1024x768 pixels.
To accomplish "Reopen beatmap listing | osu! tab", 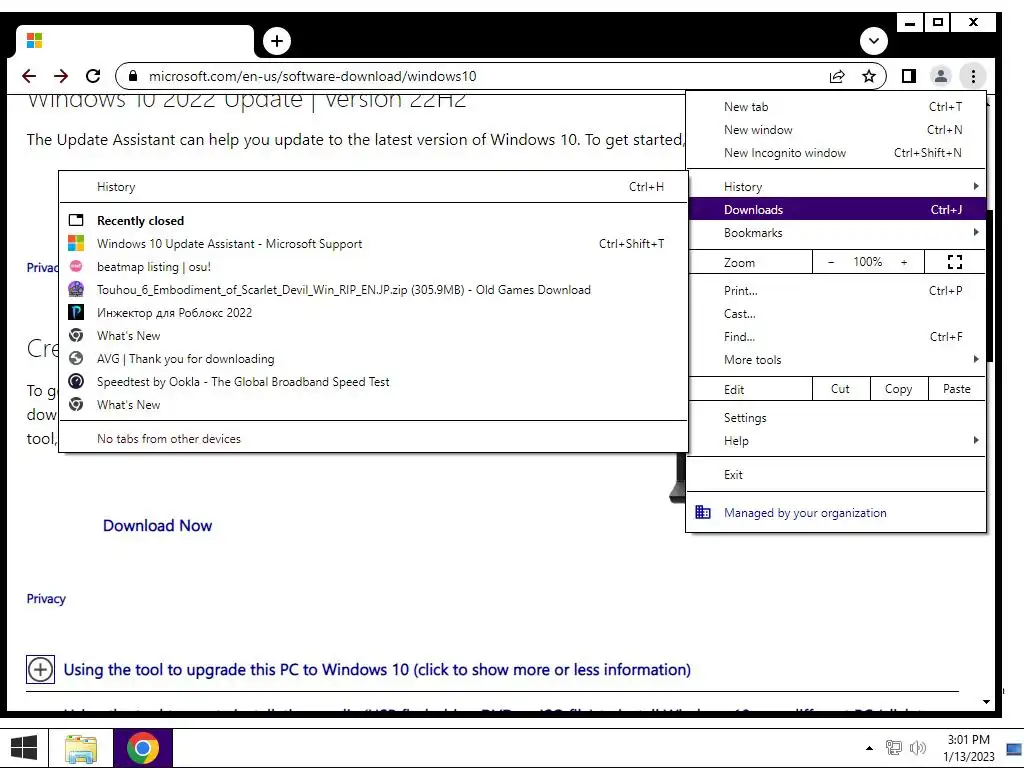I will click(x=374, y=266).
